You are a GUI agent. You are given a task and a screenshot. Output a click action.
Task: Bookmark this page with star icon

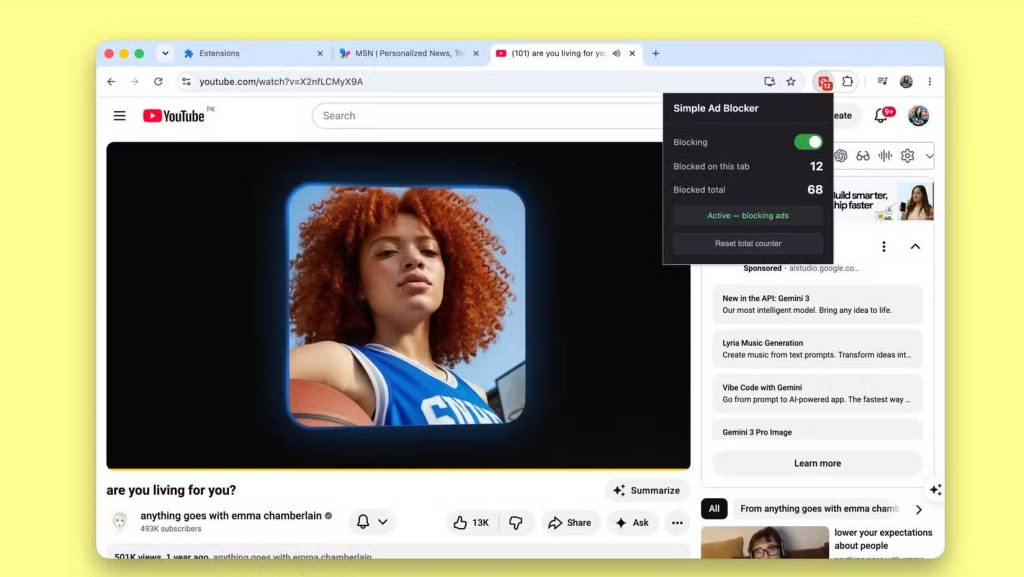(791, 82)
